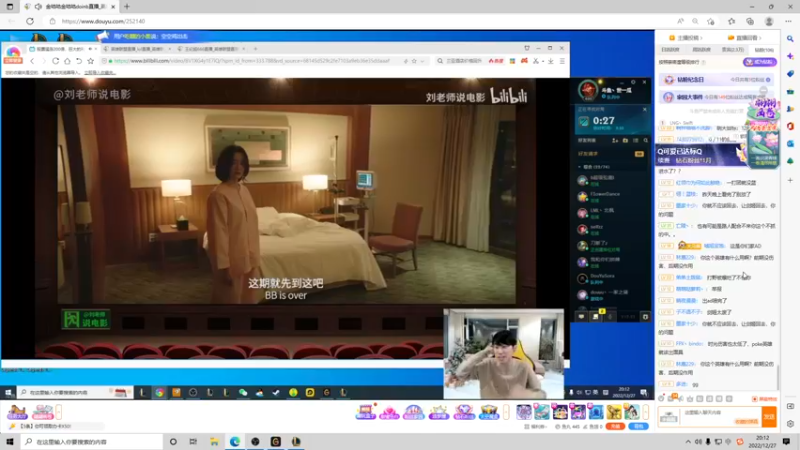The image size is (800, 450).
Task: Send the chat message with 发送
Action: pyautogui.click(x=769, y=417)
